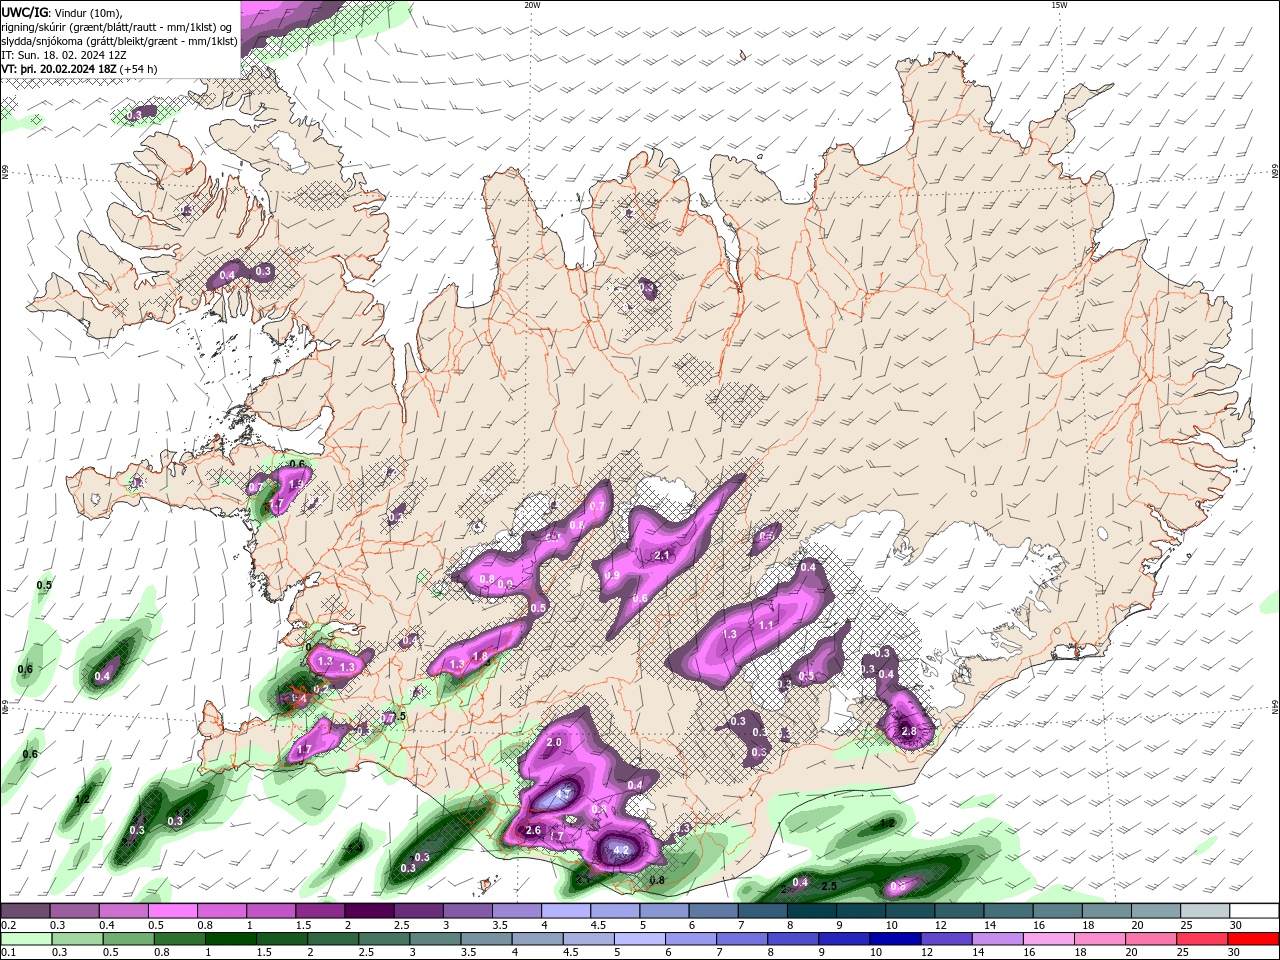Click the 2.8 snowfall value in the southeast
Image resolution: width=1280 pixels, height=960 pixels.
coord(909,732)
